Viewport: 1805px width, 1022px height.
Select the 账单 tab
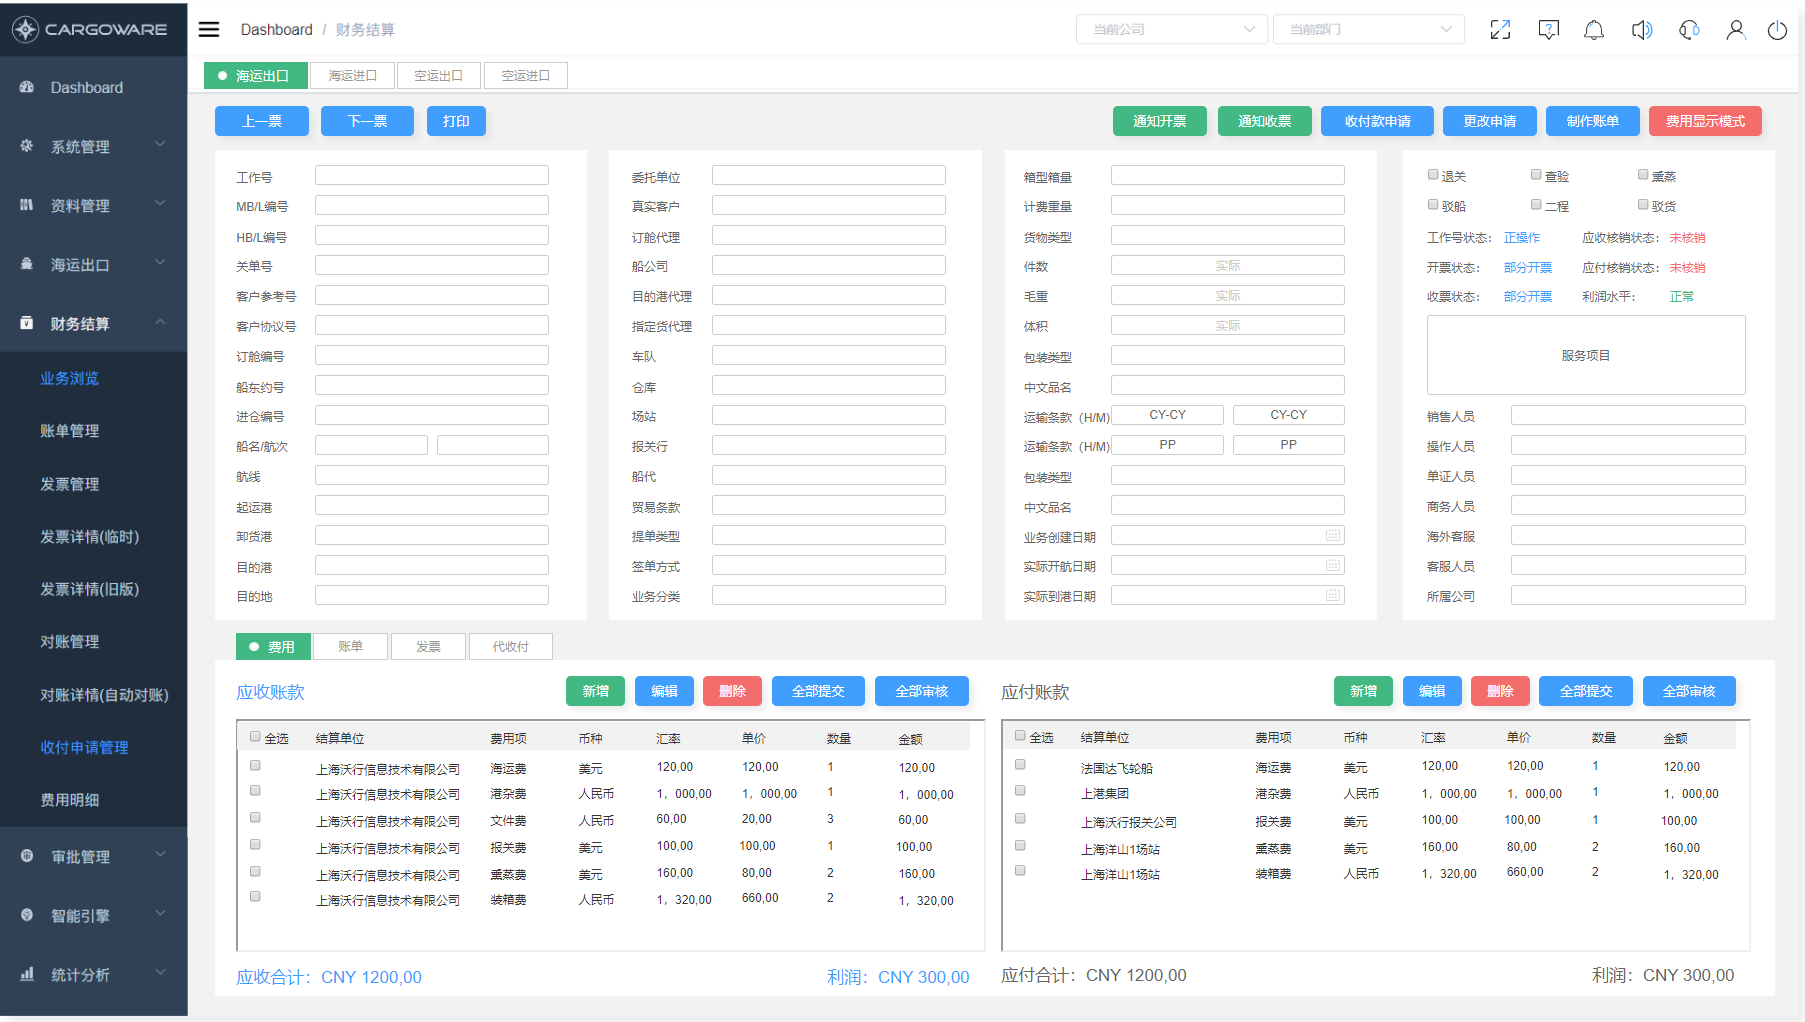(350, 647)
